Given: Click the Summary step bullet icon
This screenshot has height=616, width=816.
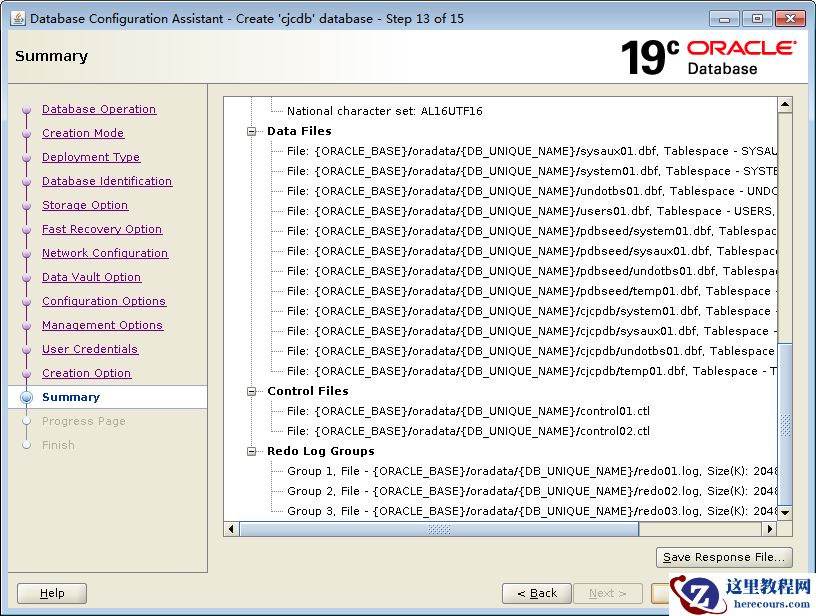Looking at the screenshot, I should pos(27,397).
